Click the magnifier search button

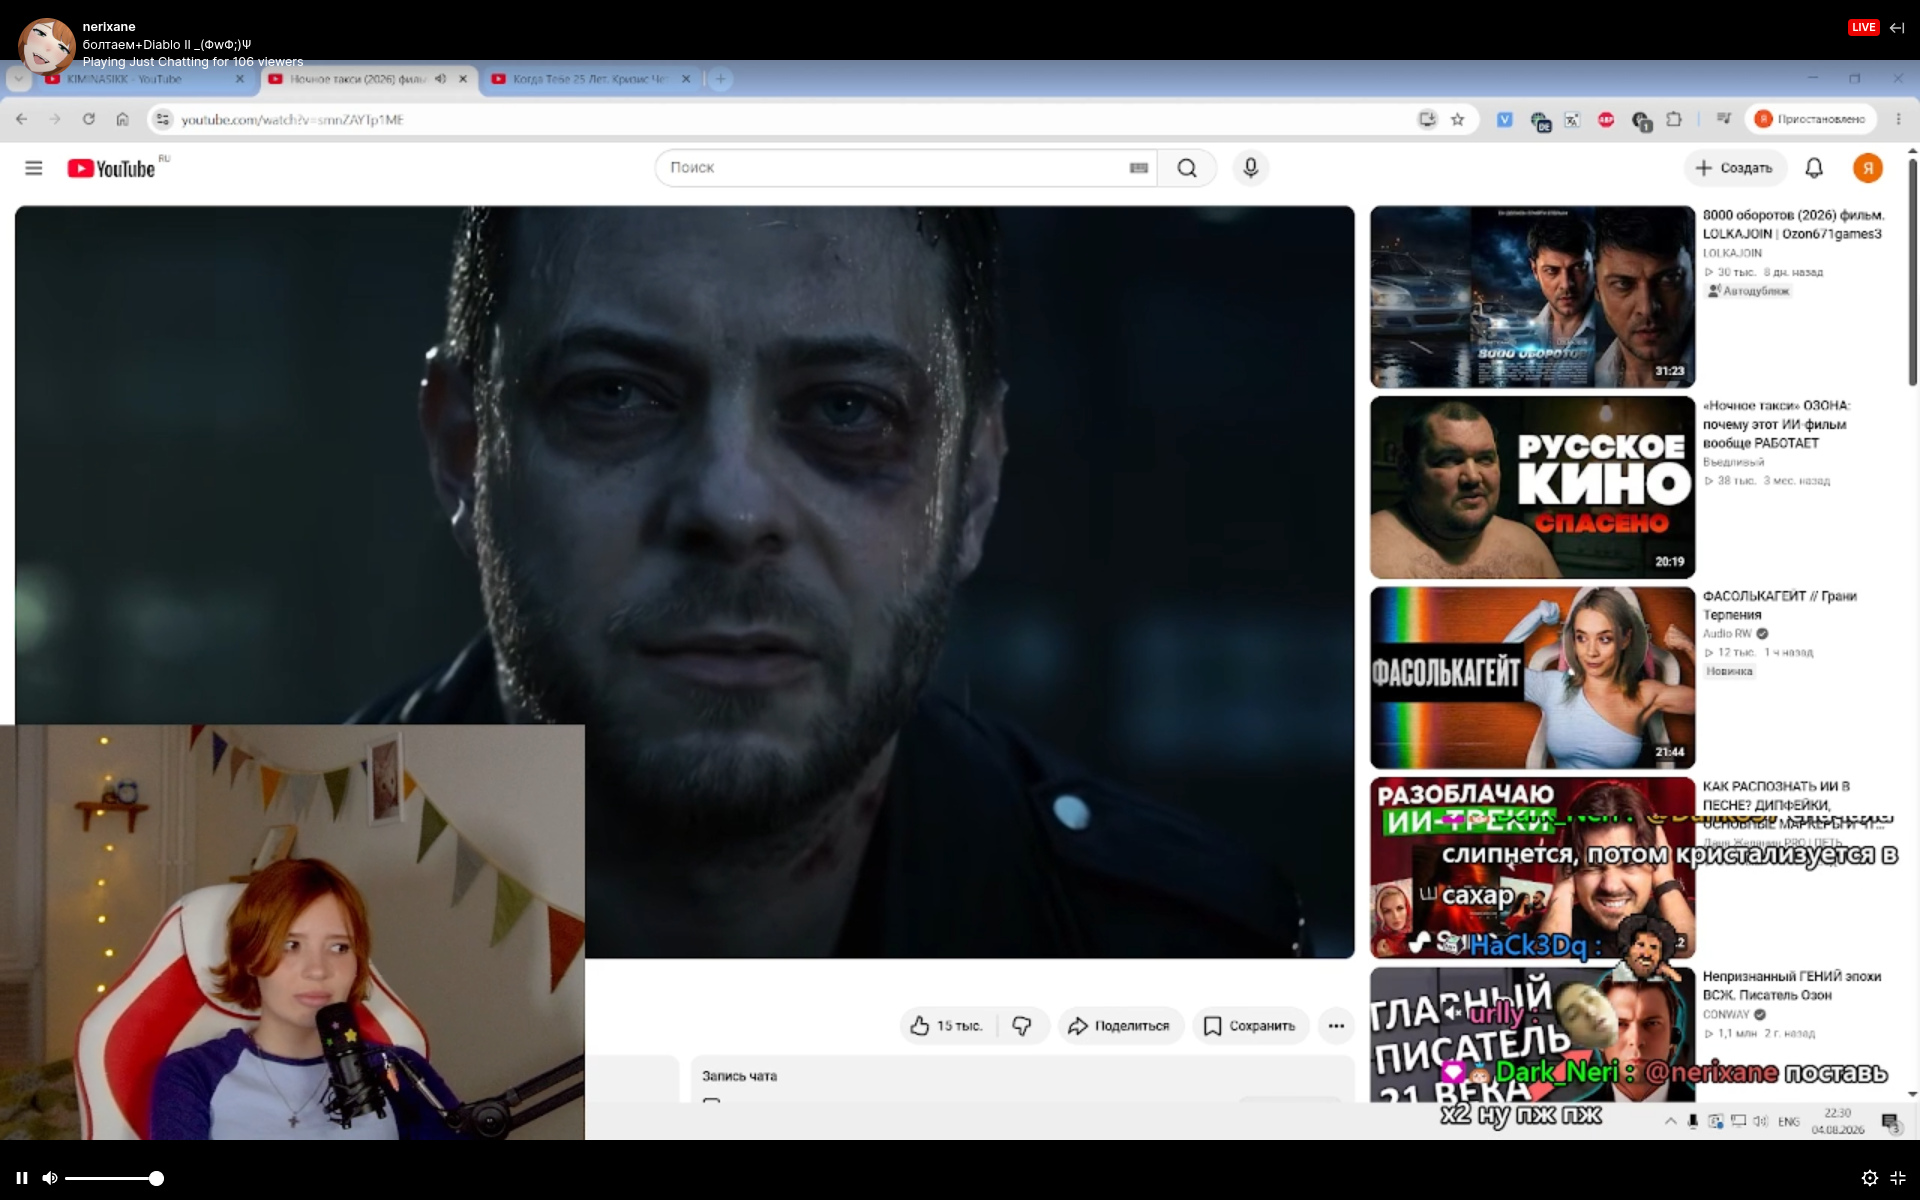[x=1187, y=168]
